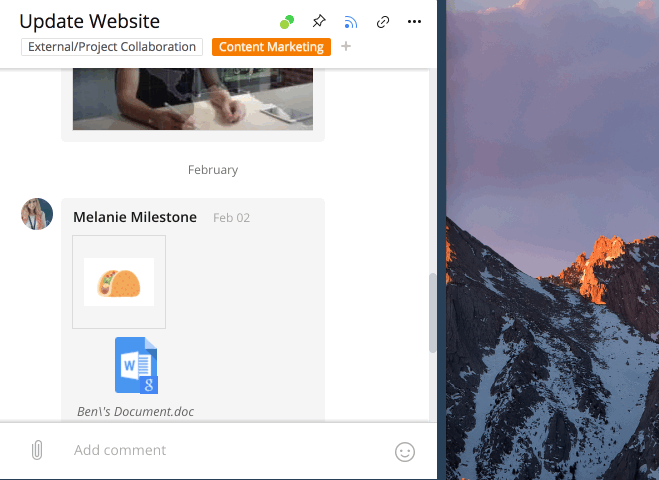Open Melanie Milestone's profile name

coord(135,217)
